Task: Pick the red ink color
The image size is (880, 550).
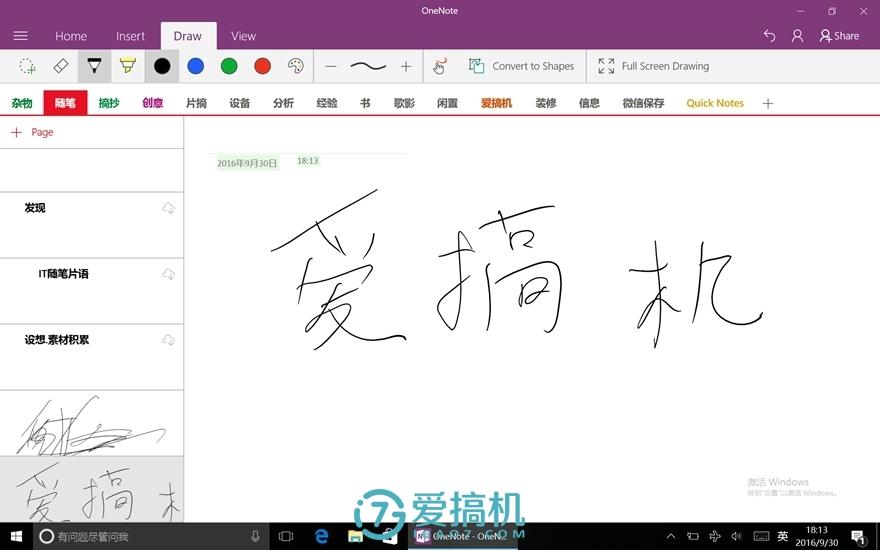Action: [x=262, y=66]
